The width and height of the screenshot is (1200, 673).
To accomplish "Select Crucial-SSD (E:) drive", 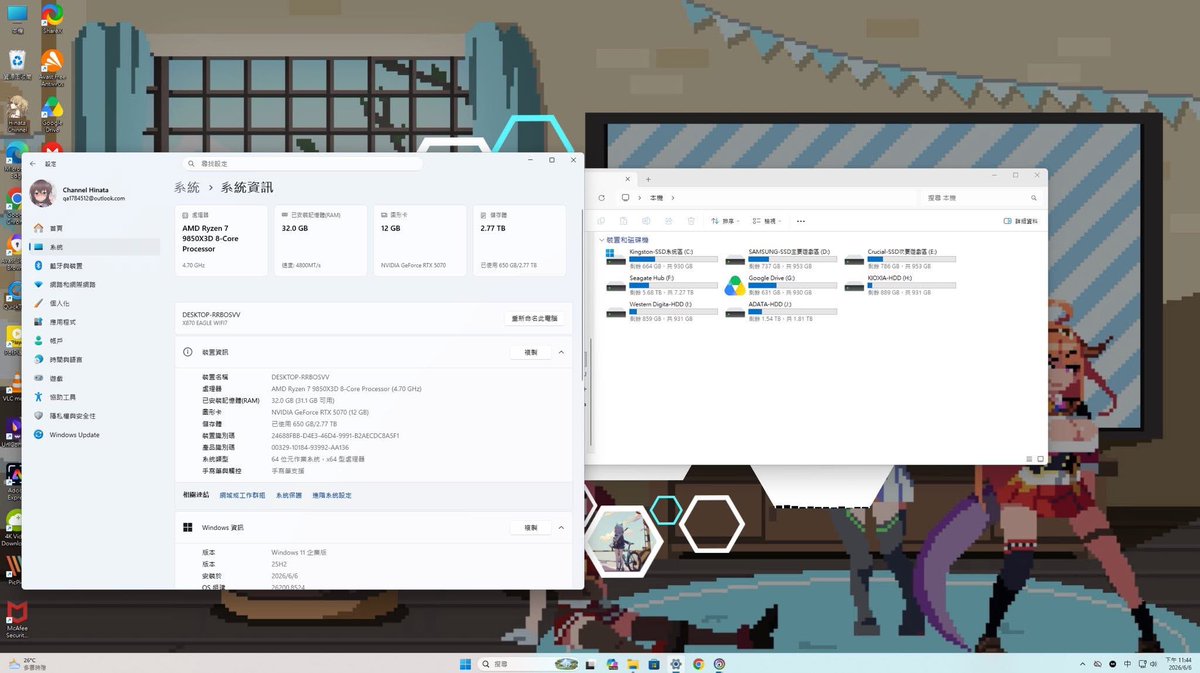I will (x=900, y=258).
